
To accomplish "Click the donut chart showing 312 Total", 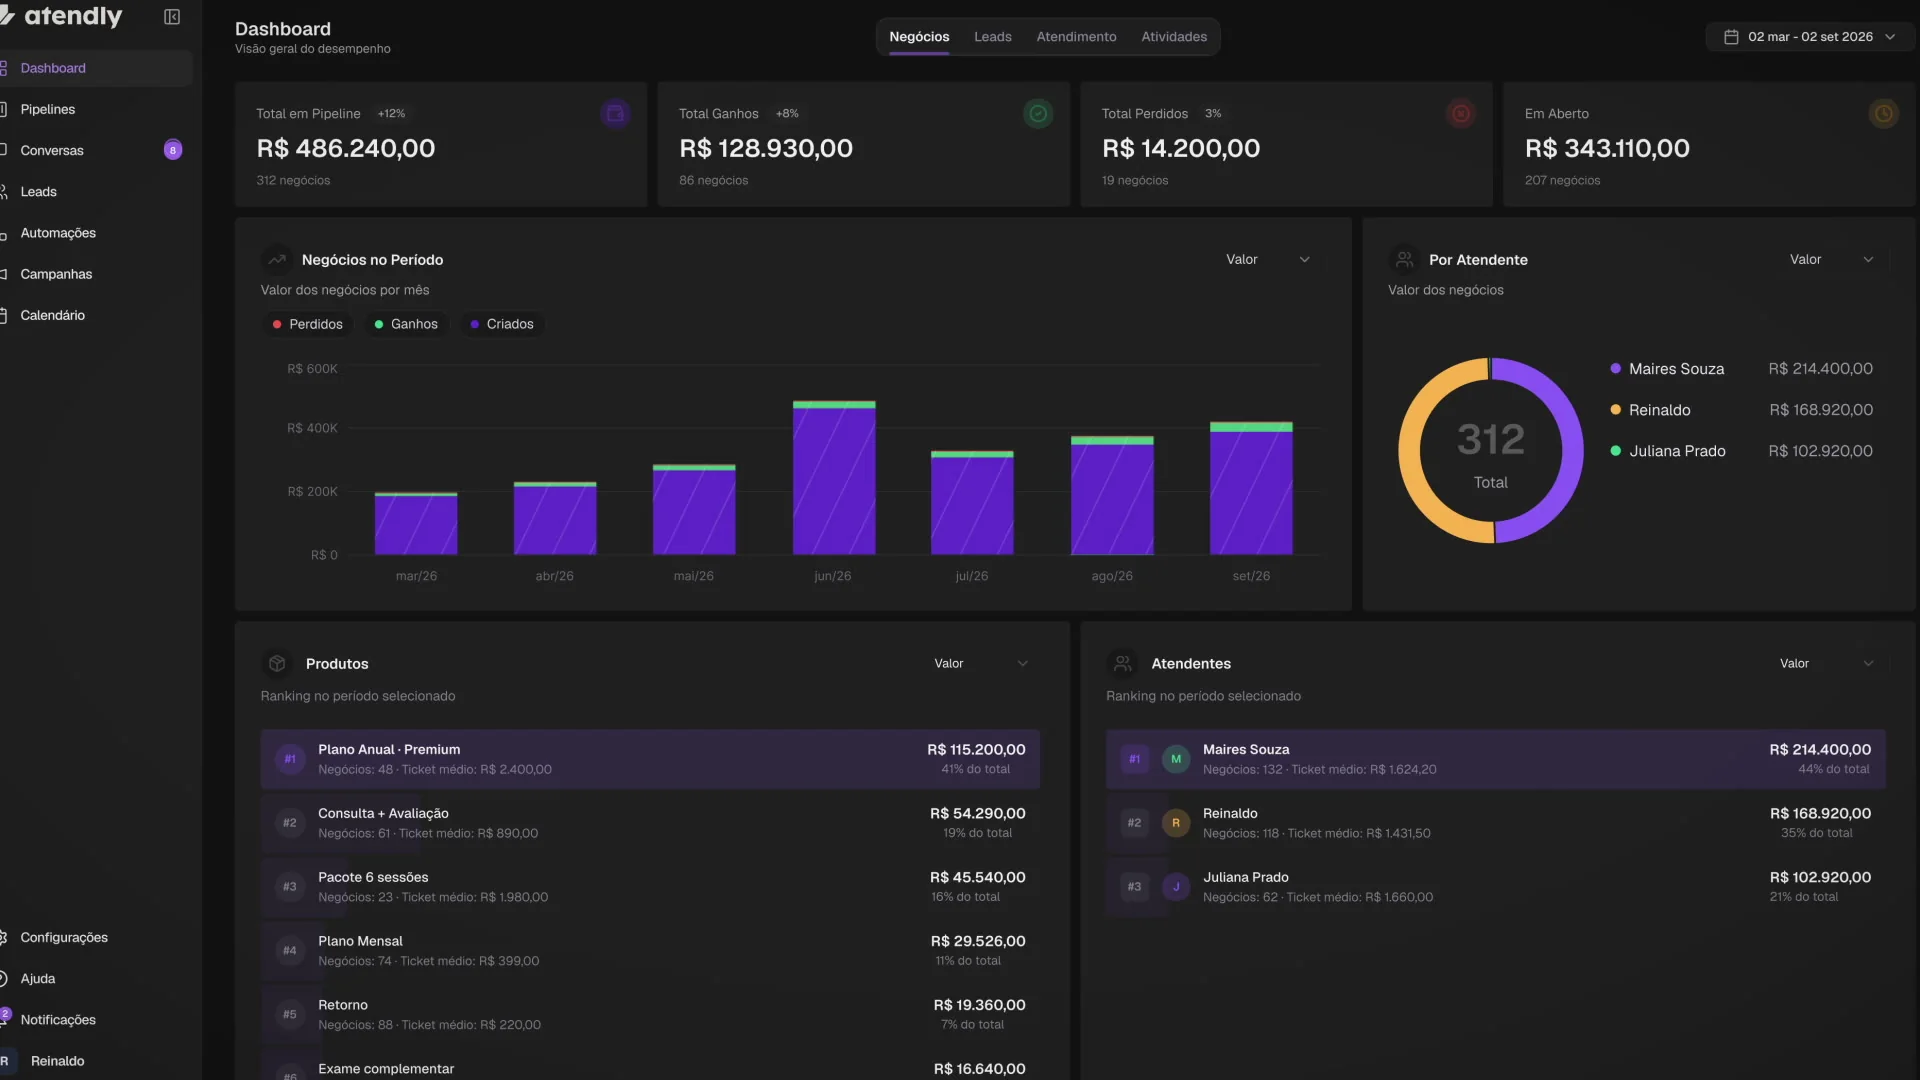I will (x=1490, y=451).
